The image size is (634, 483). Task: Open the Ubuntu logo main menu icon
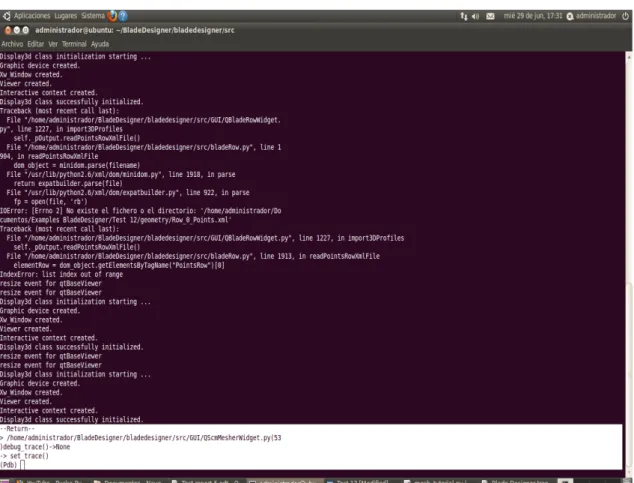pos(6,16)
